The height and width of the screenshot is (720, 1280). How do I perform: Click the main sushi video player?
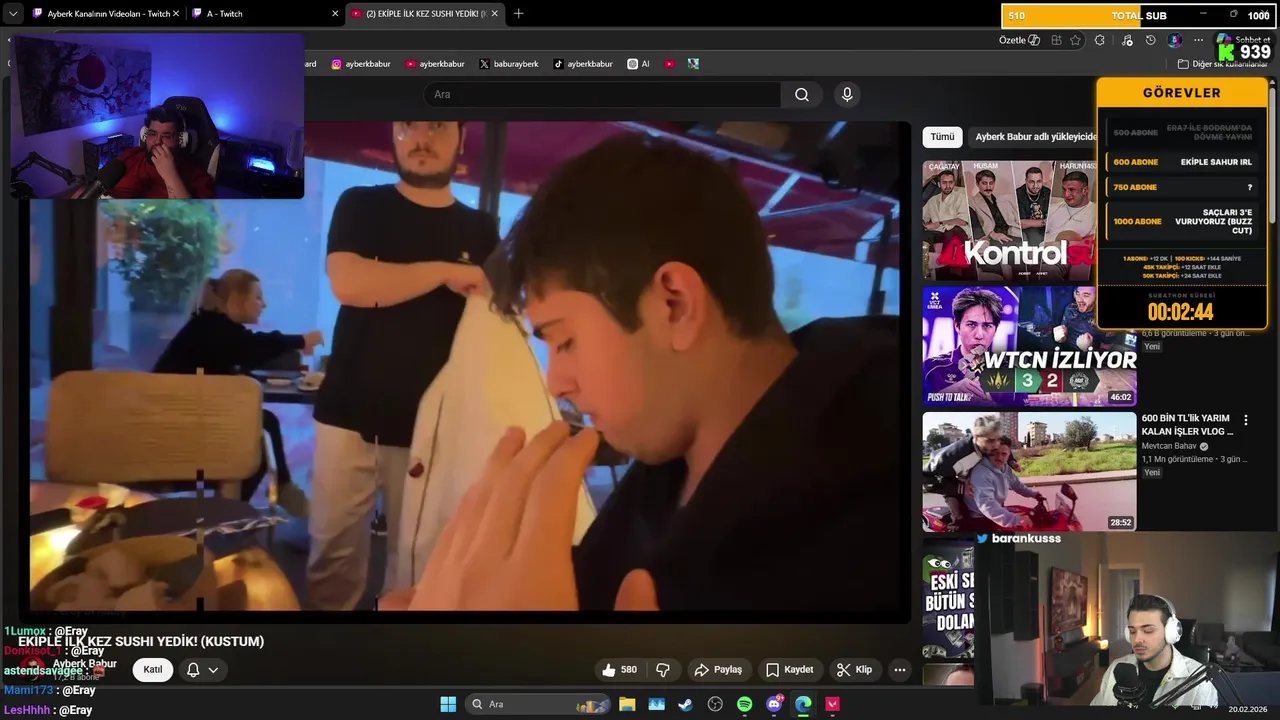point(468,367)
